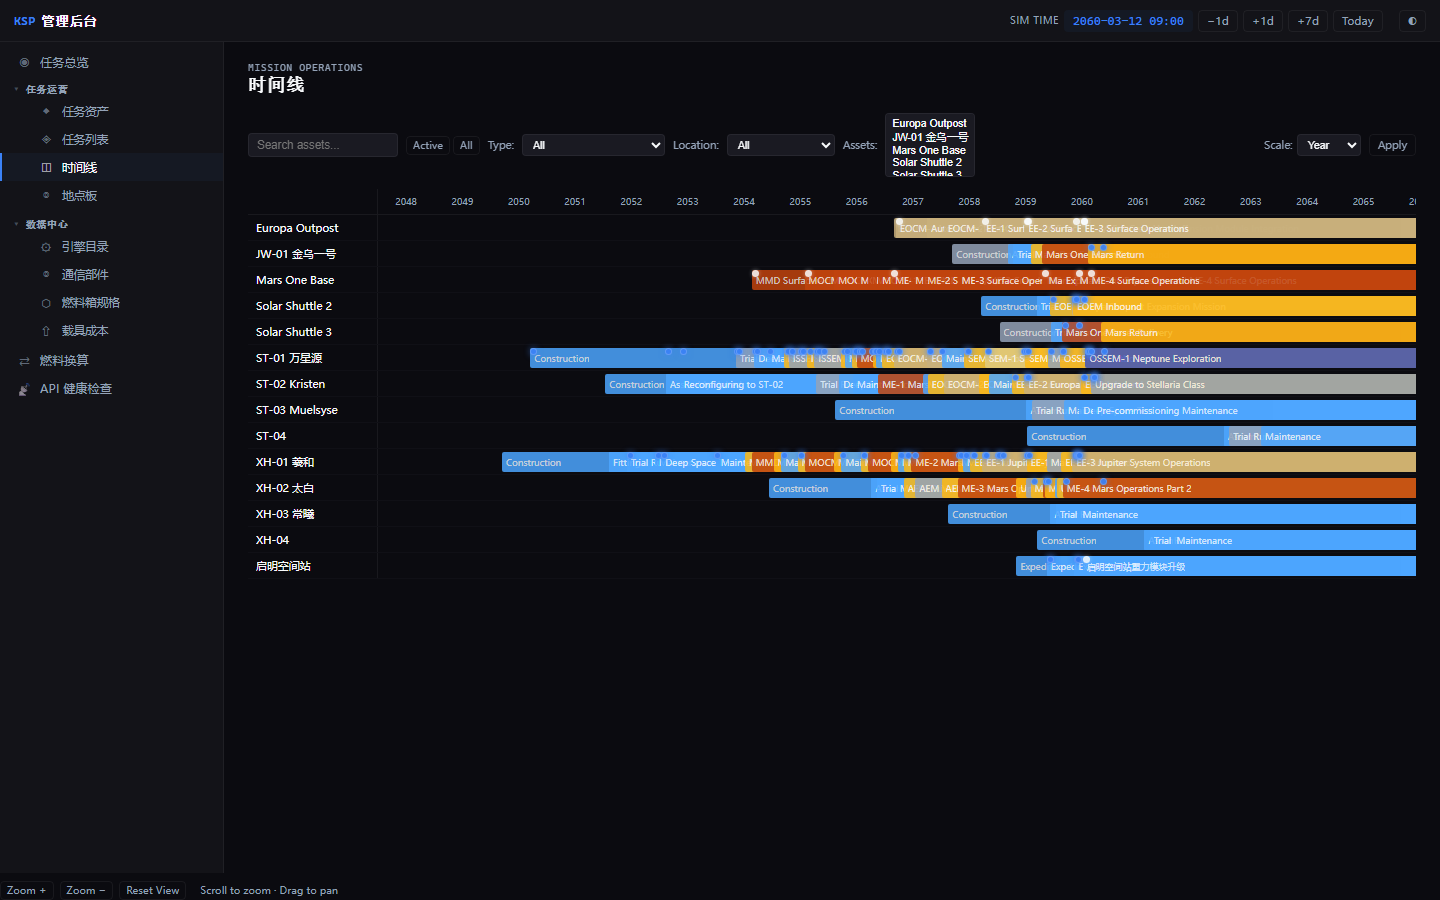This screenshot has height=900, width=1440.
Task: Toggle dark/light theme button
Action: coord(1412,21)
